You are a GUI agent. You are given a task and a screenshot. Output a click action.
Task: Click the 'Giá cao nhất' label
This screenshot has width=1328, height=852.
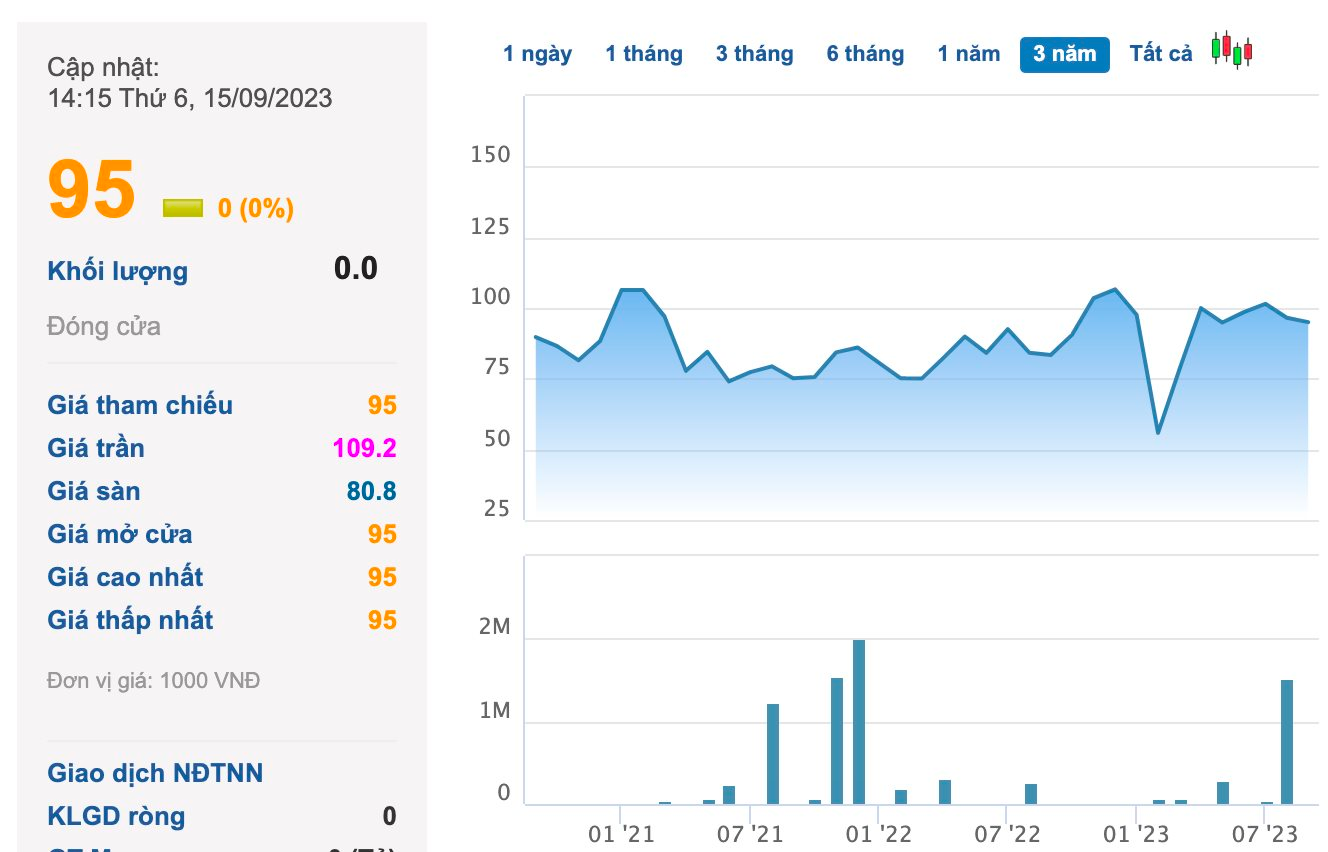coord(125,577)
